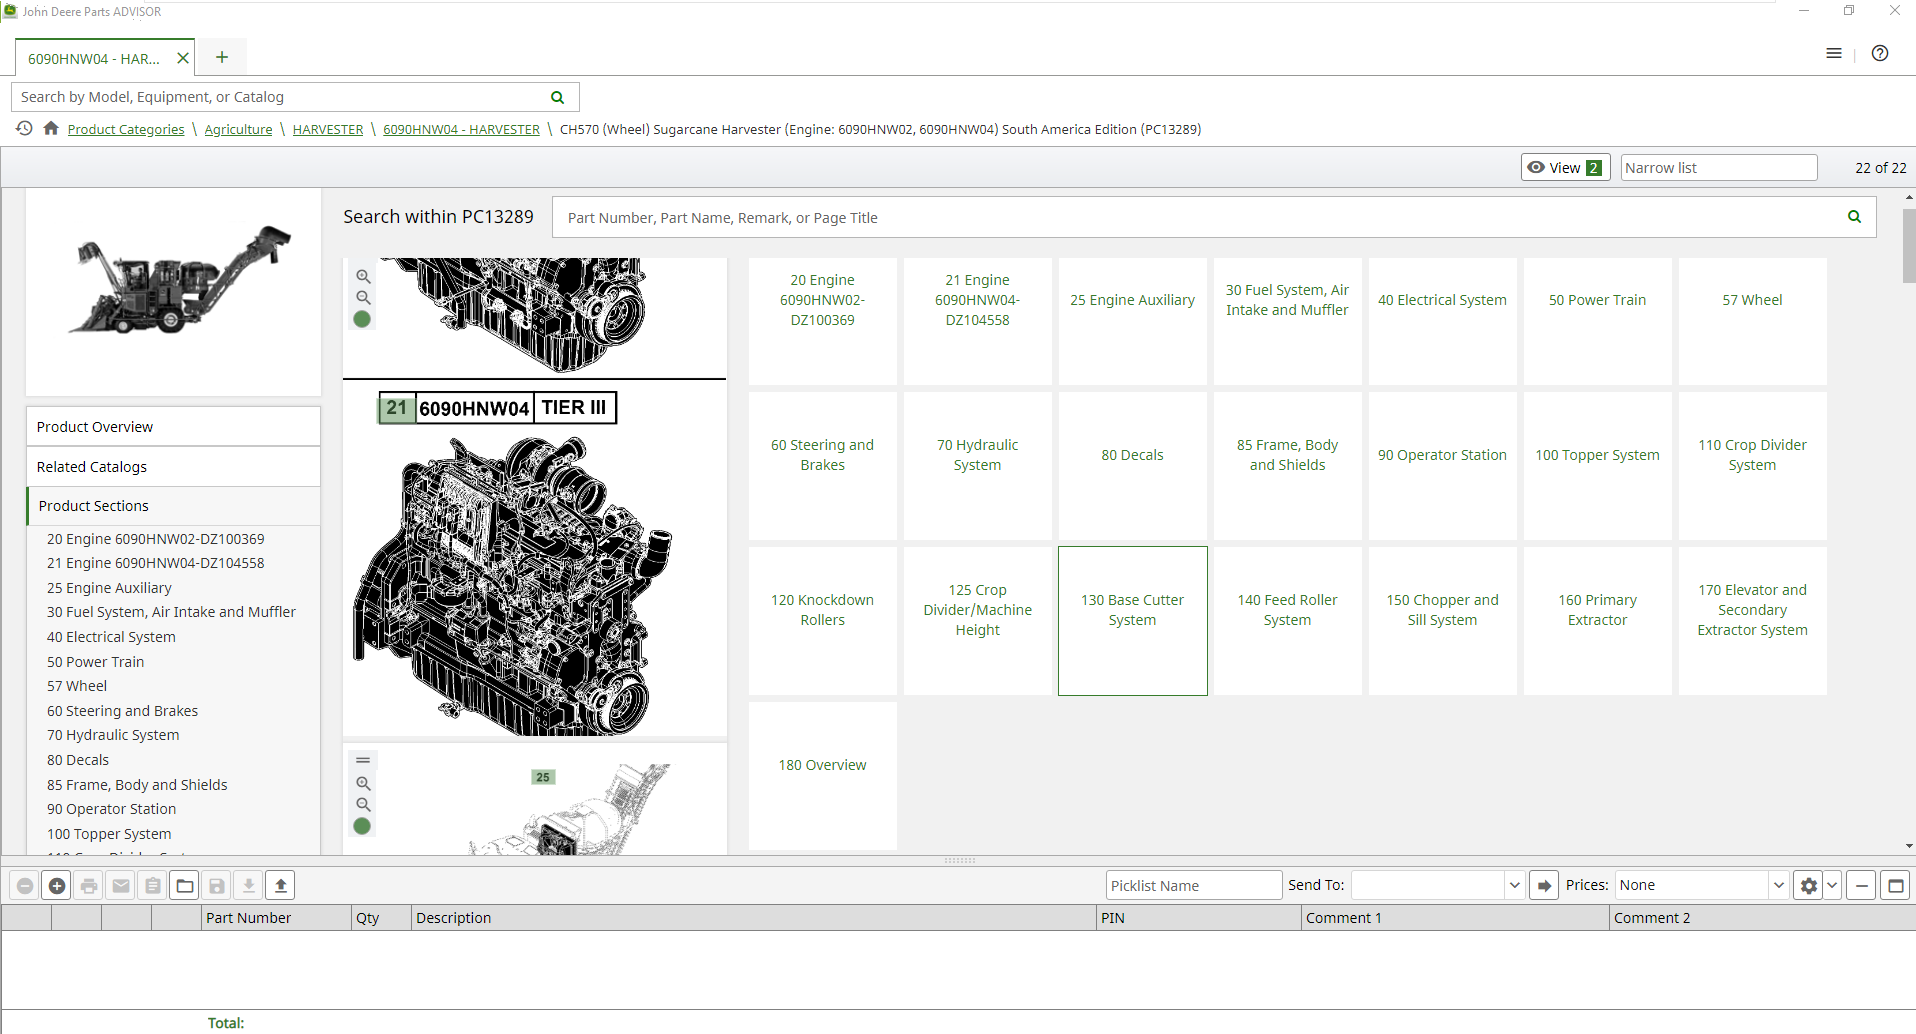The width and height of the screenshot is (1916, 1034).
Task: Click the home icon in breadcrumb
Action: click(51, 129)
